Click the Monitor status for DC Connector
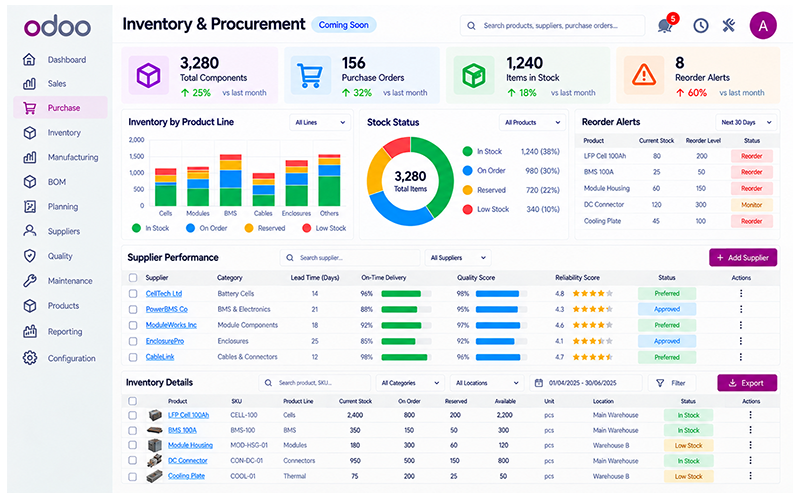 (752, 205)
